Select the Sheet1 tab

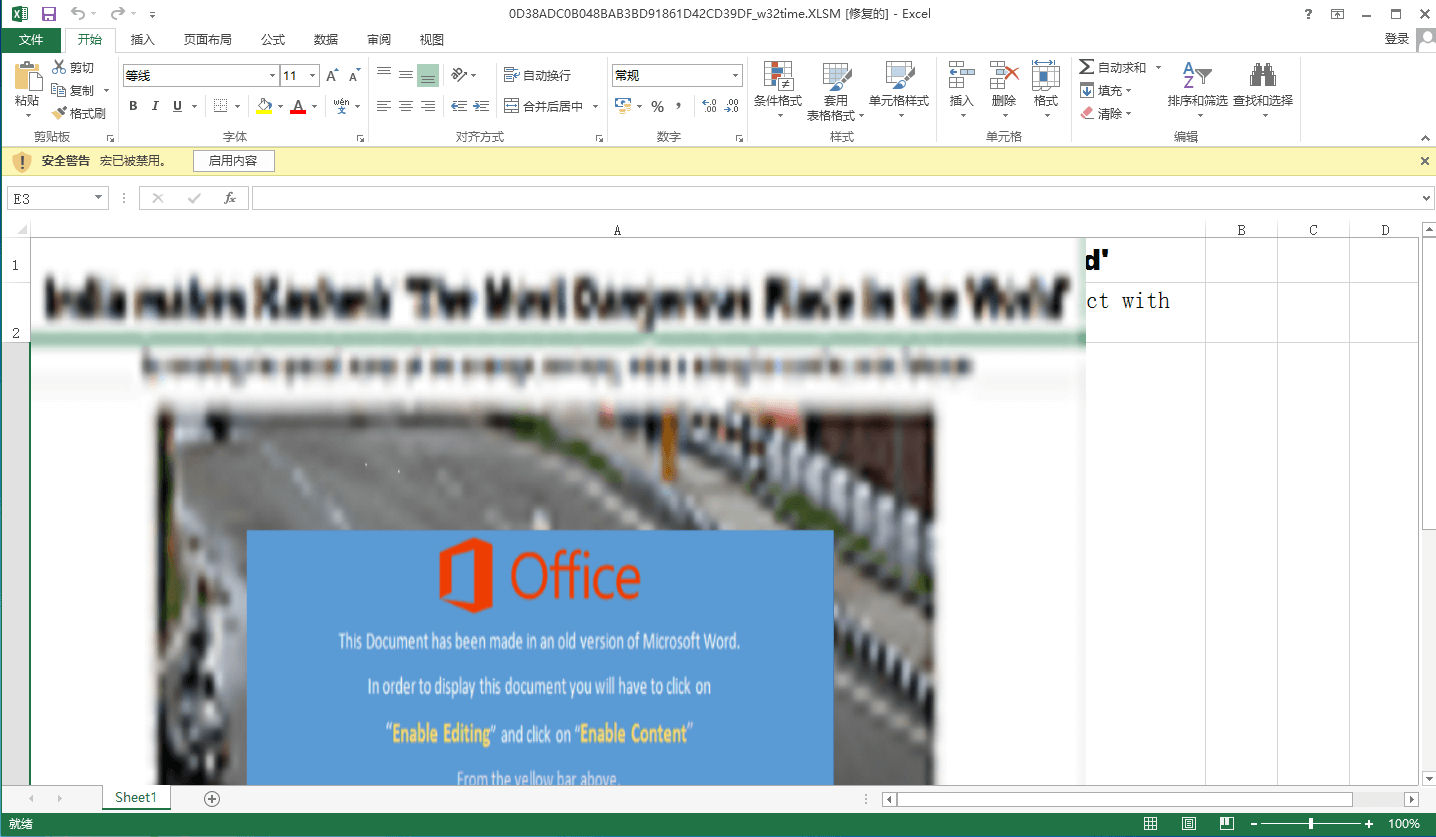pos(136,797)
